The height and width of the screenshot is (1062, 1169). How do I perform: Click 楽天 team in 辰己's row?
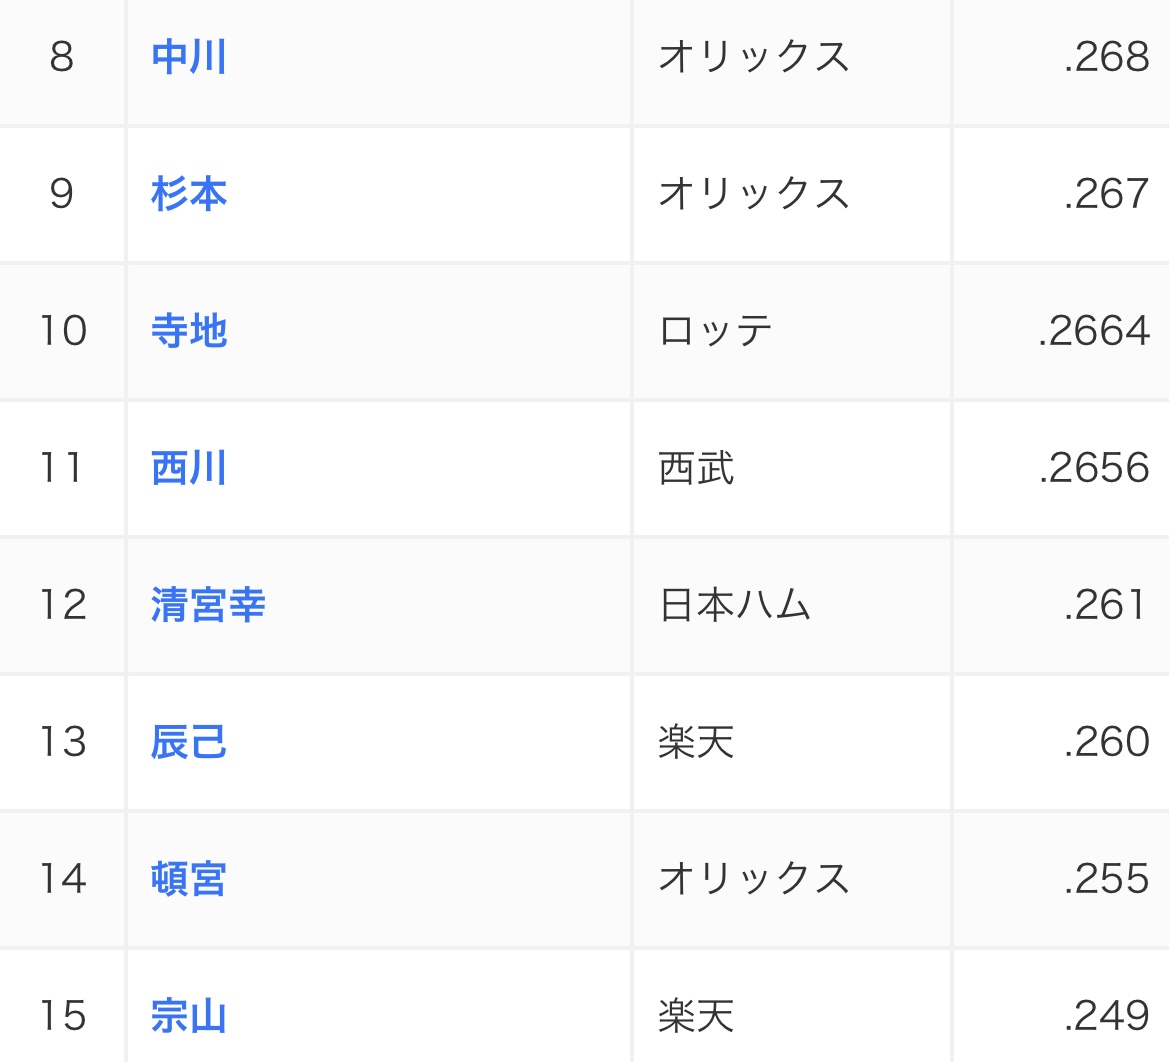point(696,742)
